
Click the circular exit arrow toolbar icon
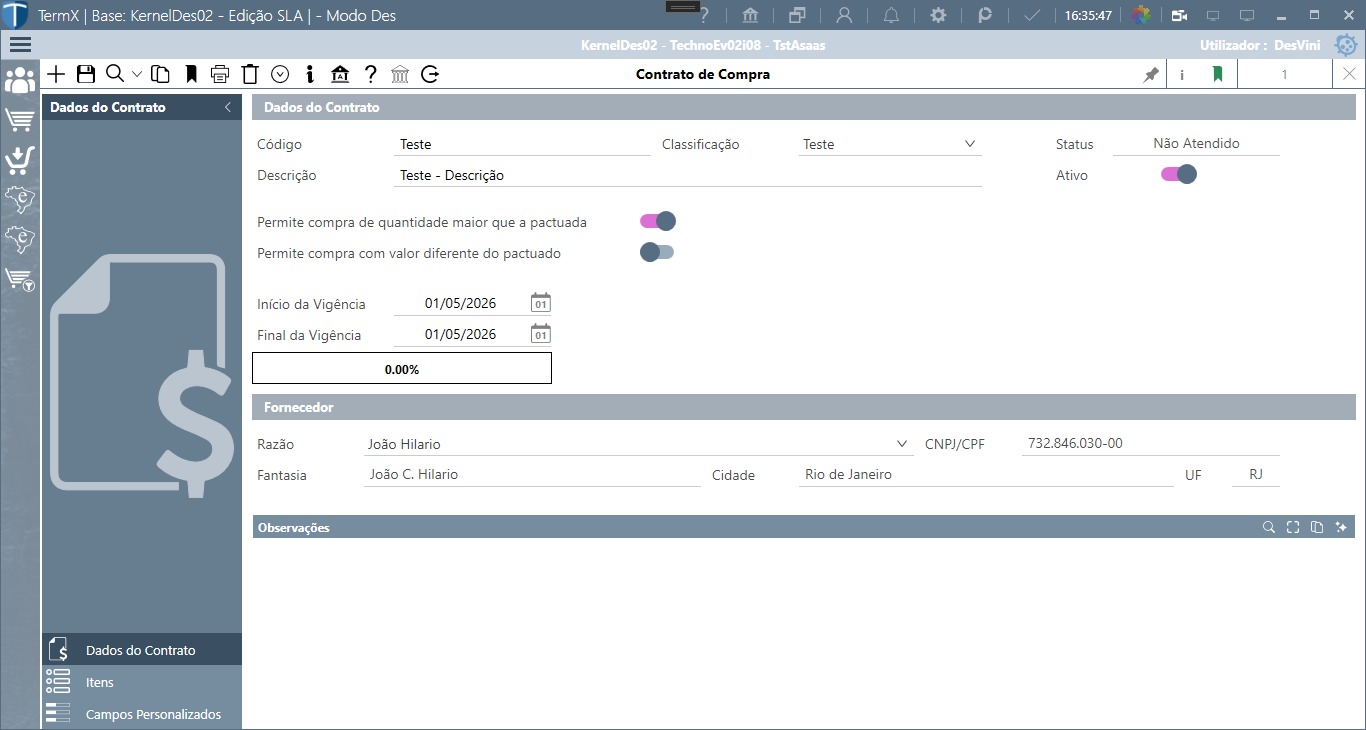coord(430,74)
